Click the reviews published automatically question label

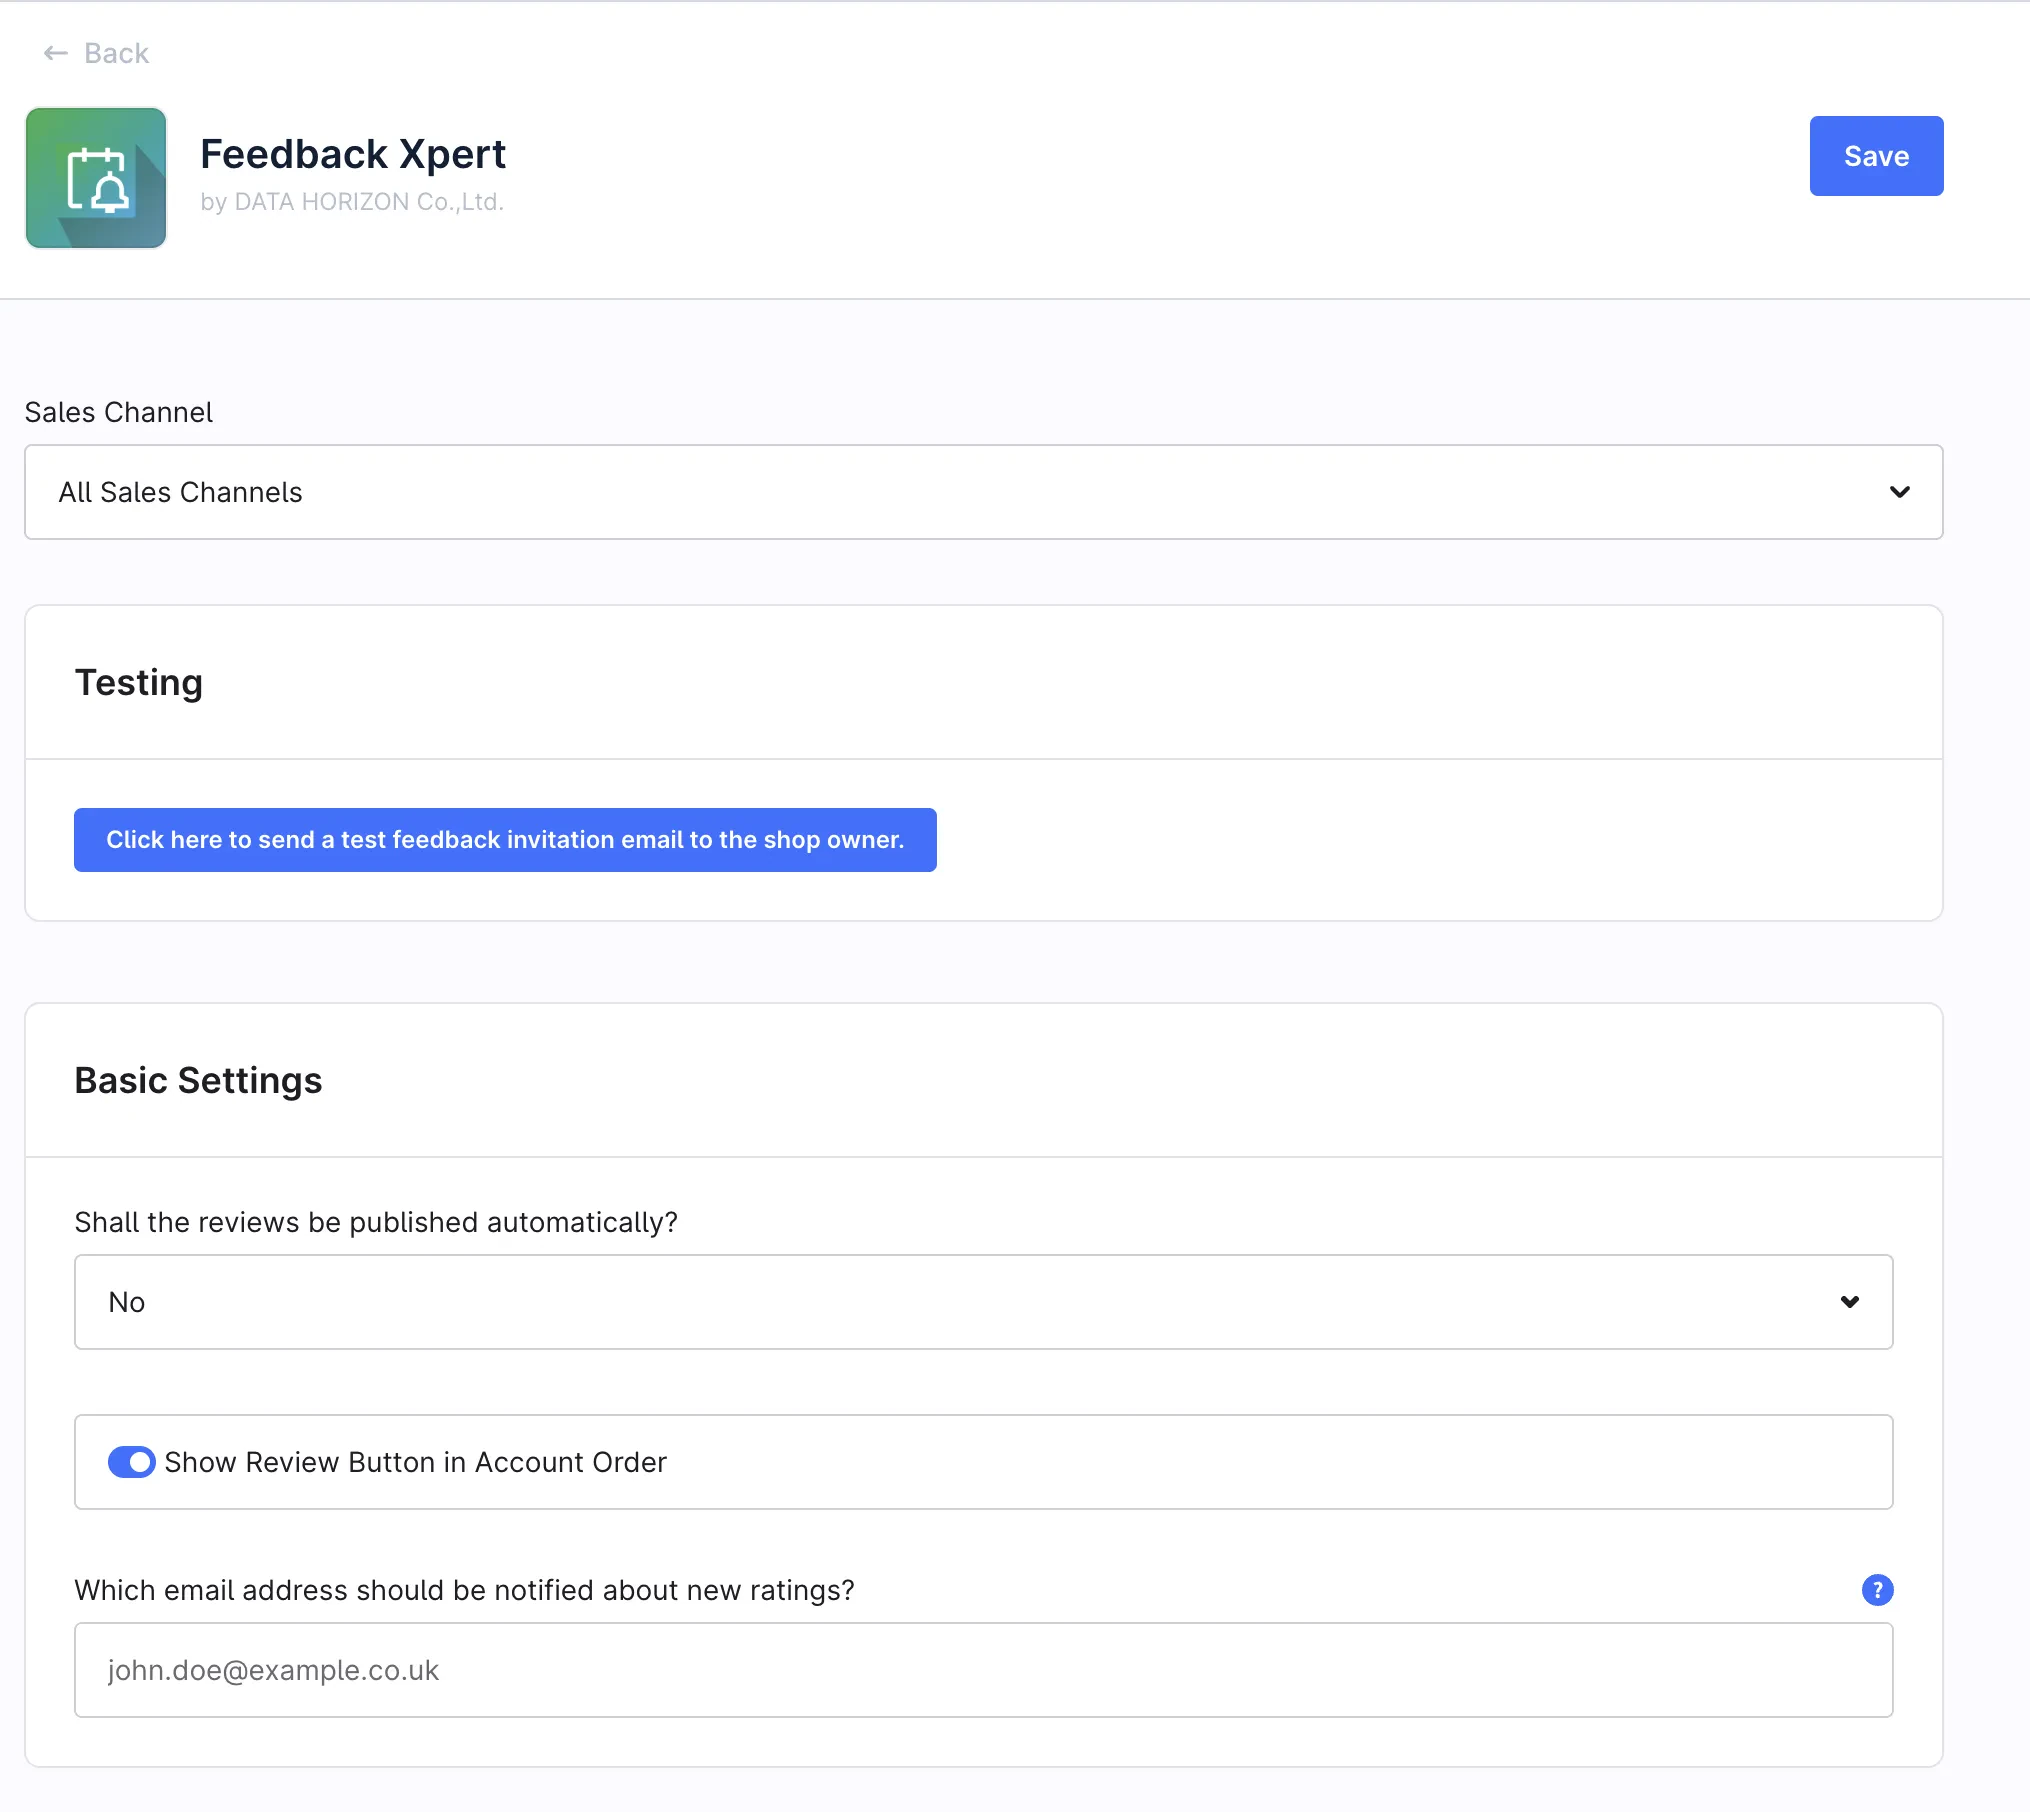point(376,1222)
